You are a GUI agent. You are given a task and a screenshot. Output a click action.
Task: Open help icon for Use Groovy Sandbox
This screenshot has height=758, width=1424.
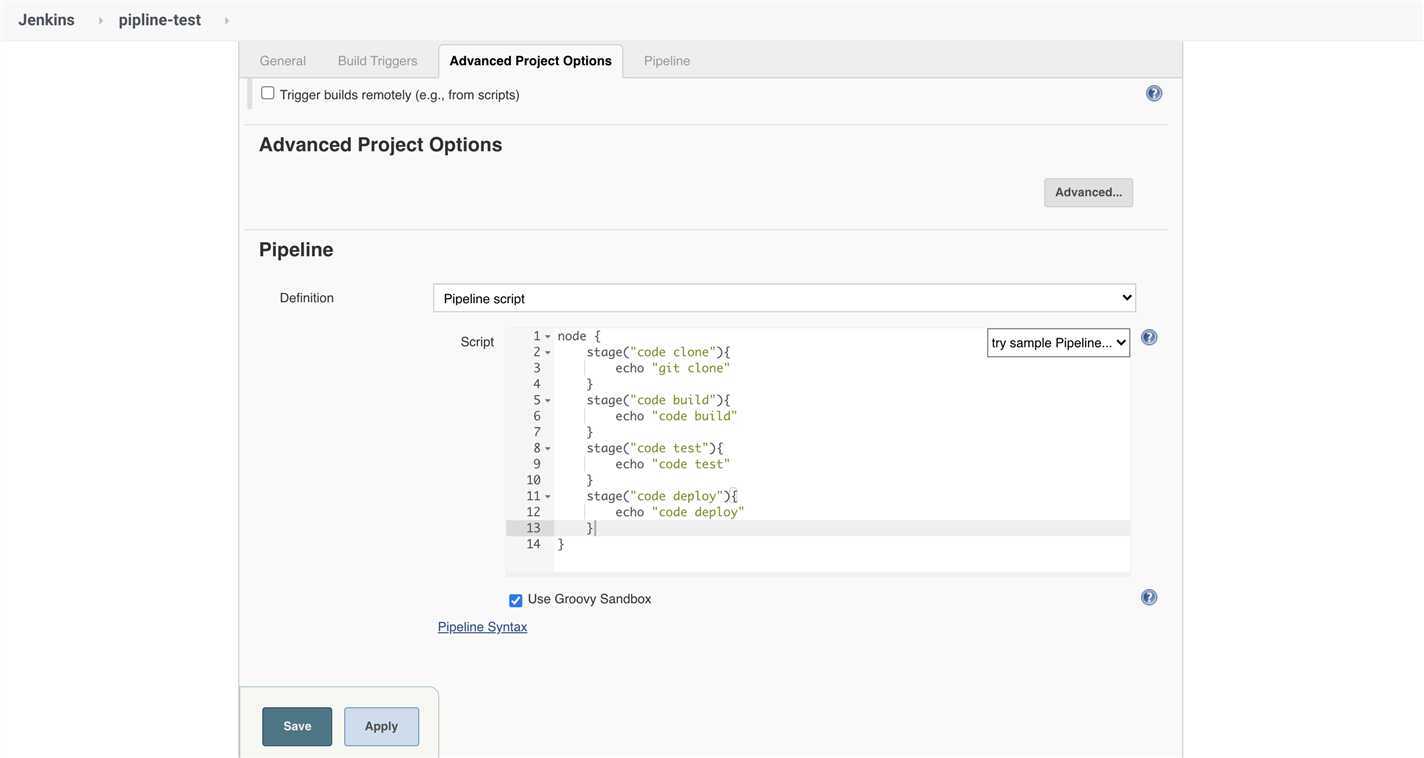click(1149, 597)
